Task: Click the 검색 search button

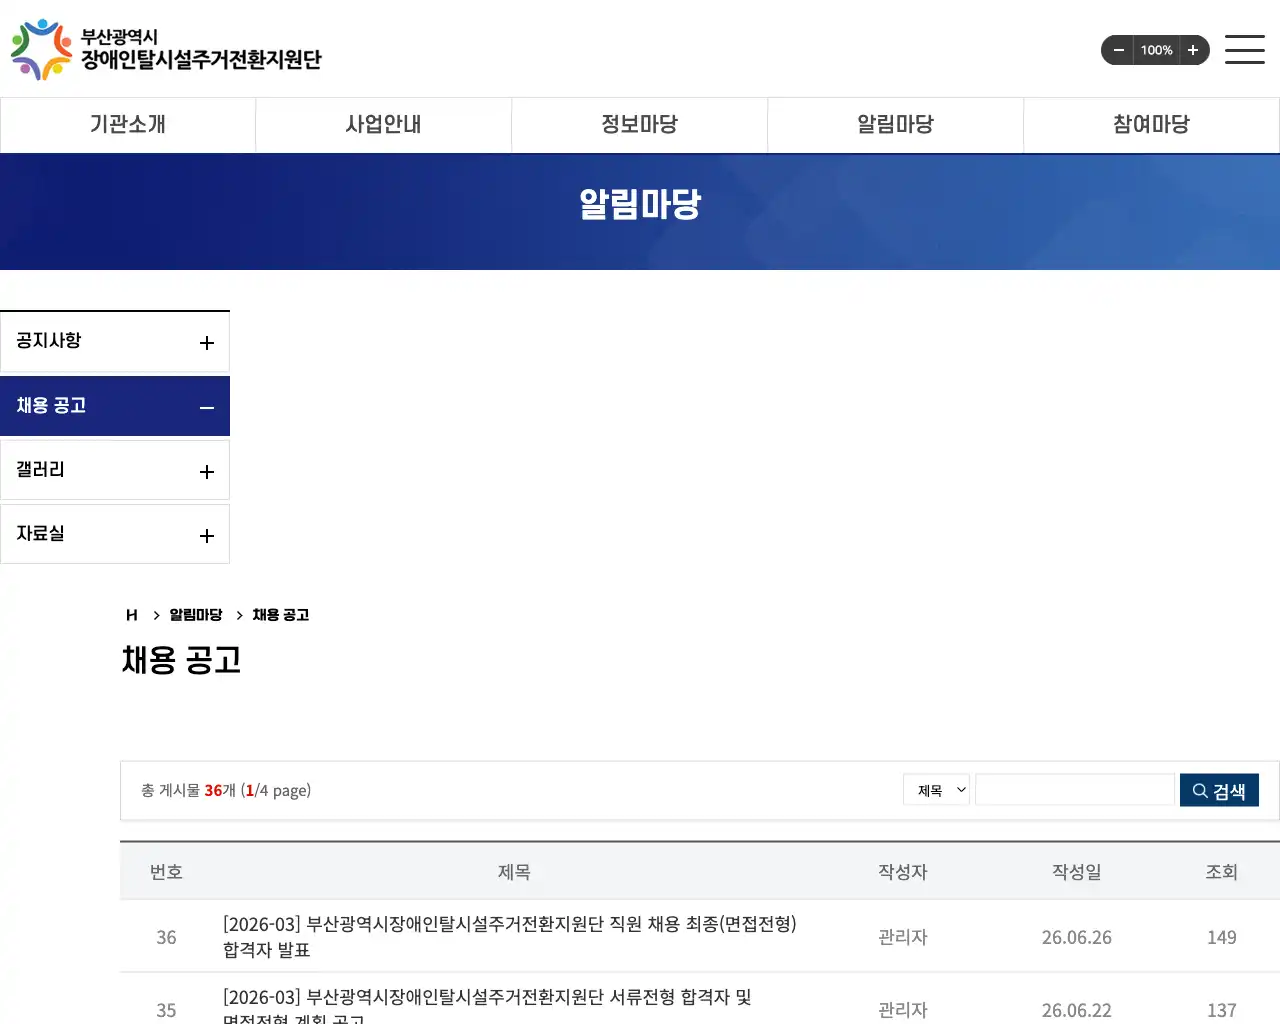Action: [x=1219, y=790]
